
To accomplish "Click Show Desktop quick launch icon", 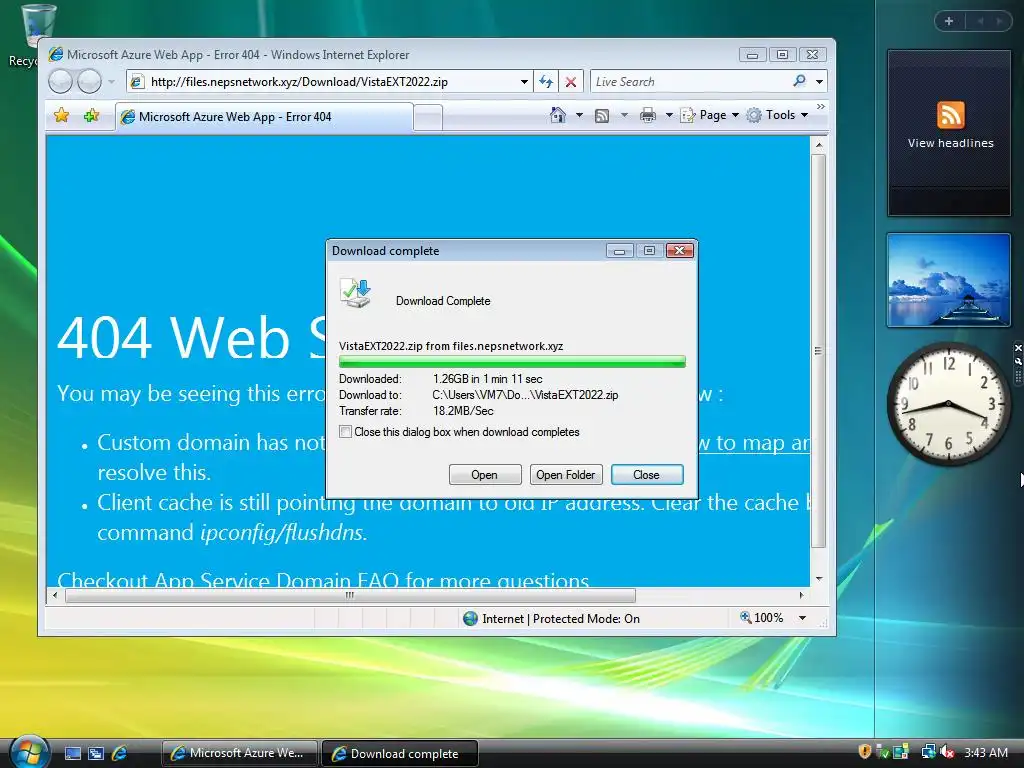I will click(x=73, y=753).
